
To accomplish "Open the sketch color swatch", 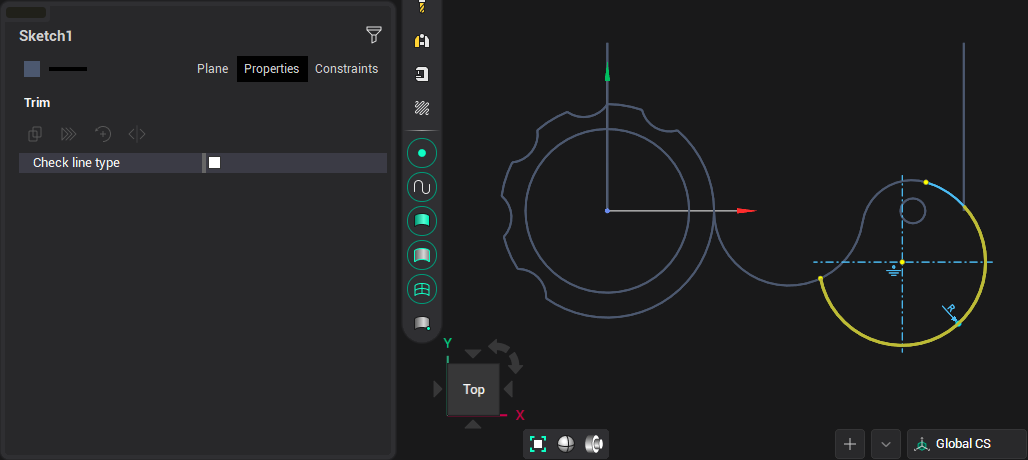I will pyautogui.click(x=32, y=69).
